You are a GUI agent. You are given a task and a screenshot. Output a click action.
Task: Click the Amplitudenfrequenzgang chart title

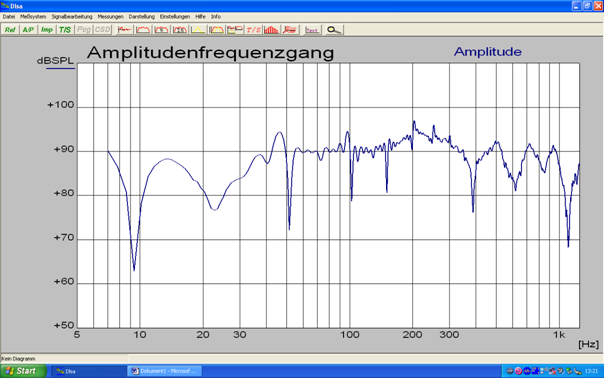[210, 53]
